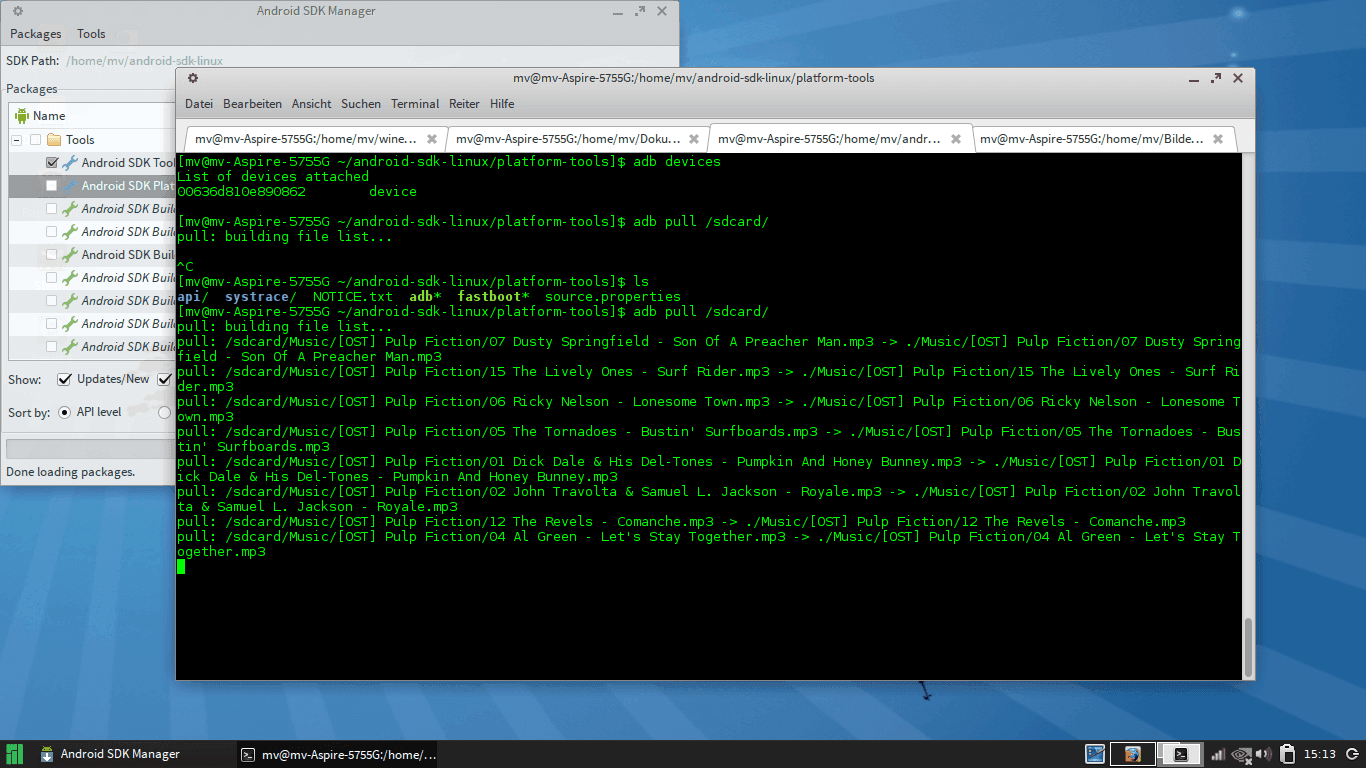
Task: Click the 'NOTICE.txt' entry in ls output
Action: pos(353,297)
